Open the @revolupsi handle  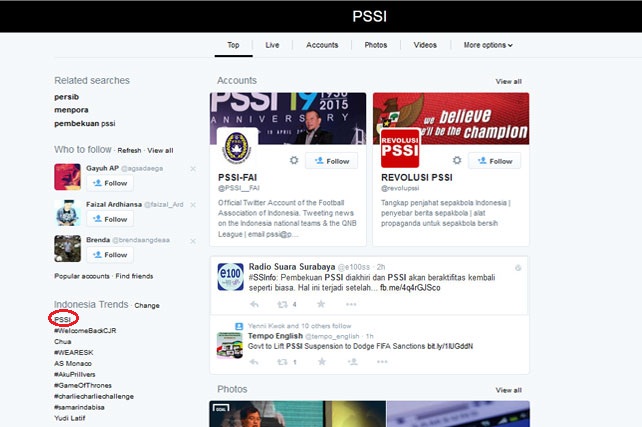click(400, 188)
